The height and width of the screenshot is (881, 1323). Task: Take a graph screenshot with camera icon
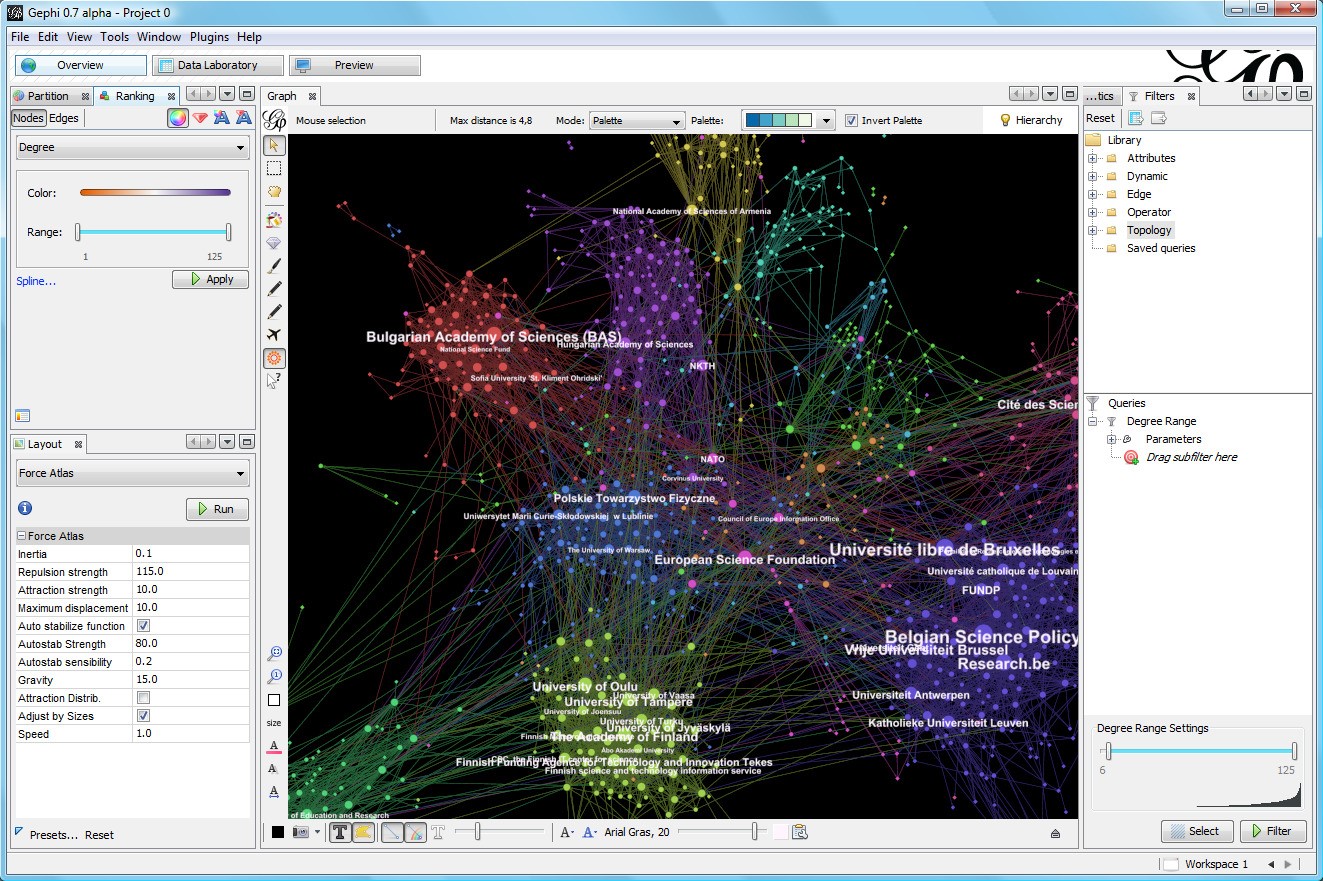300,832
